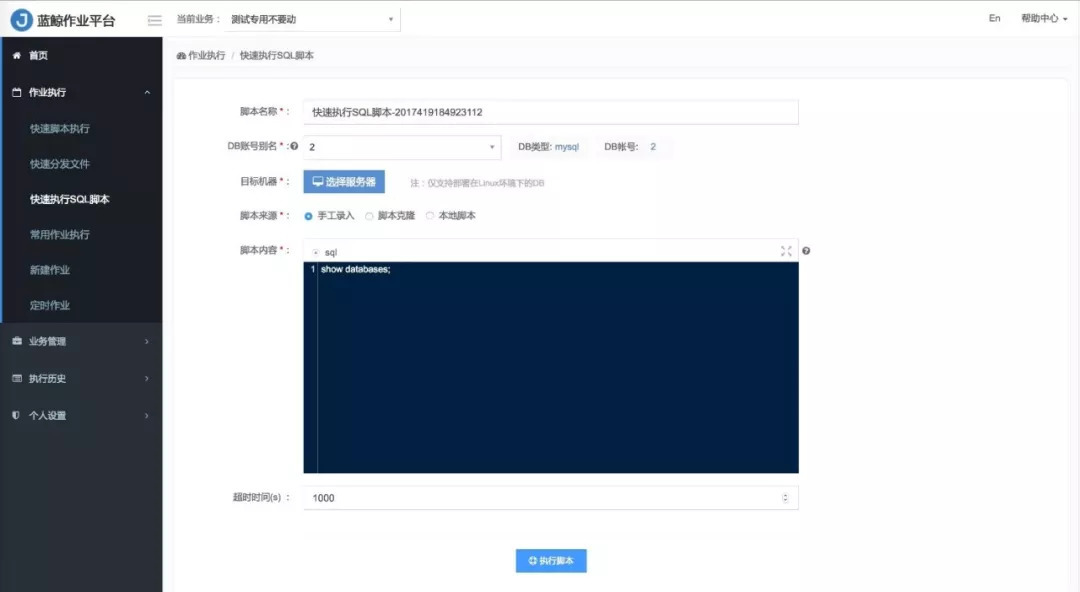Open the DB账号别名 dropdown

402,147
